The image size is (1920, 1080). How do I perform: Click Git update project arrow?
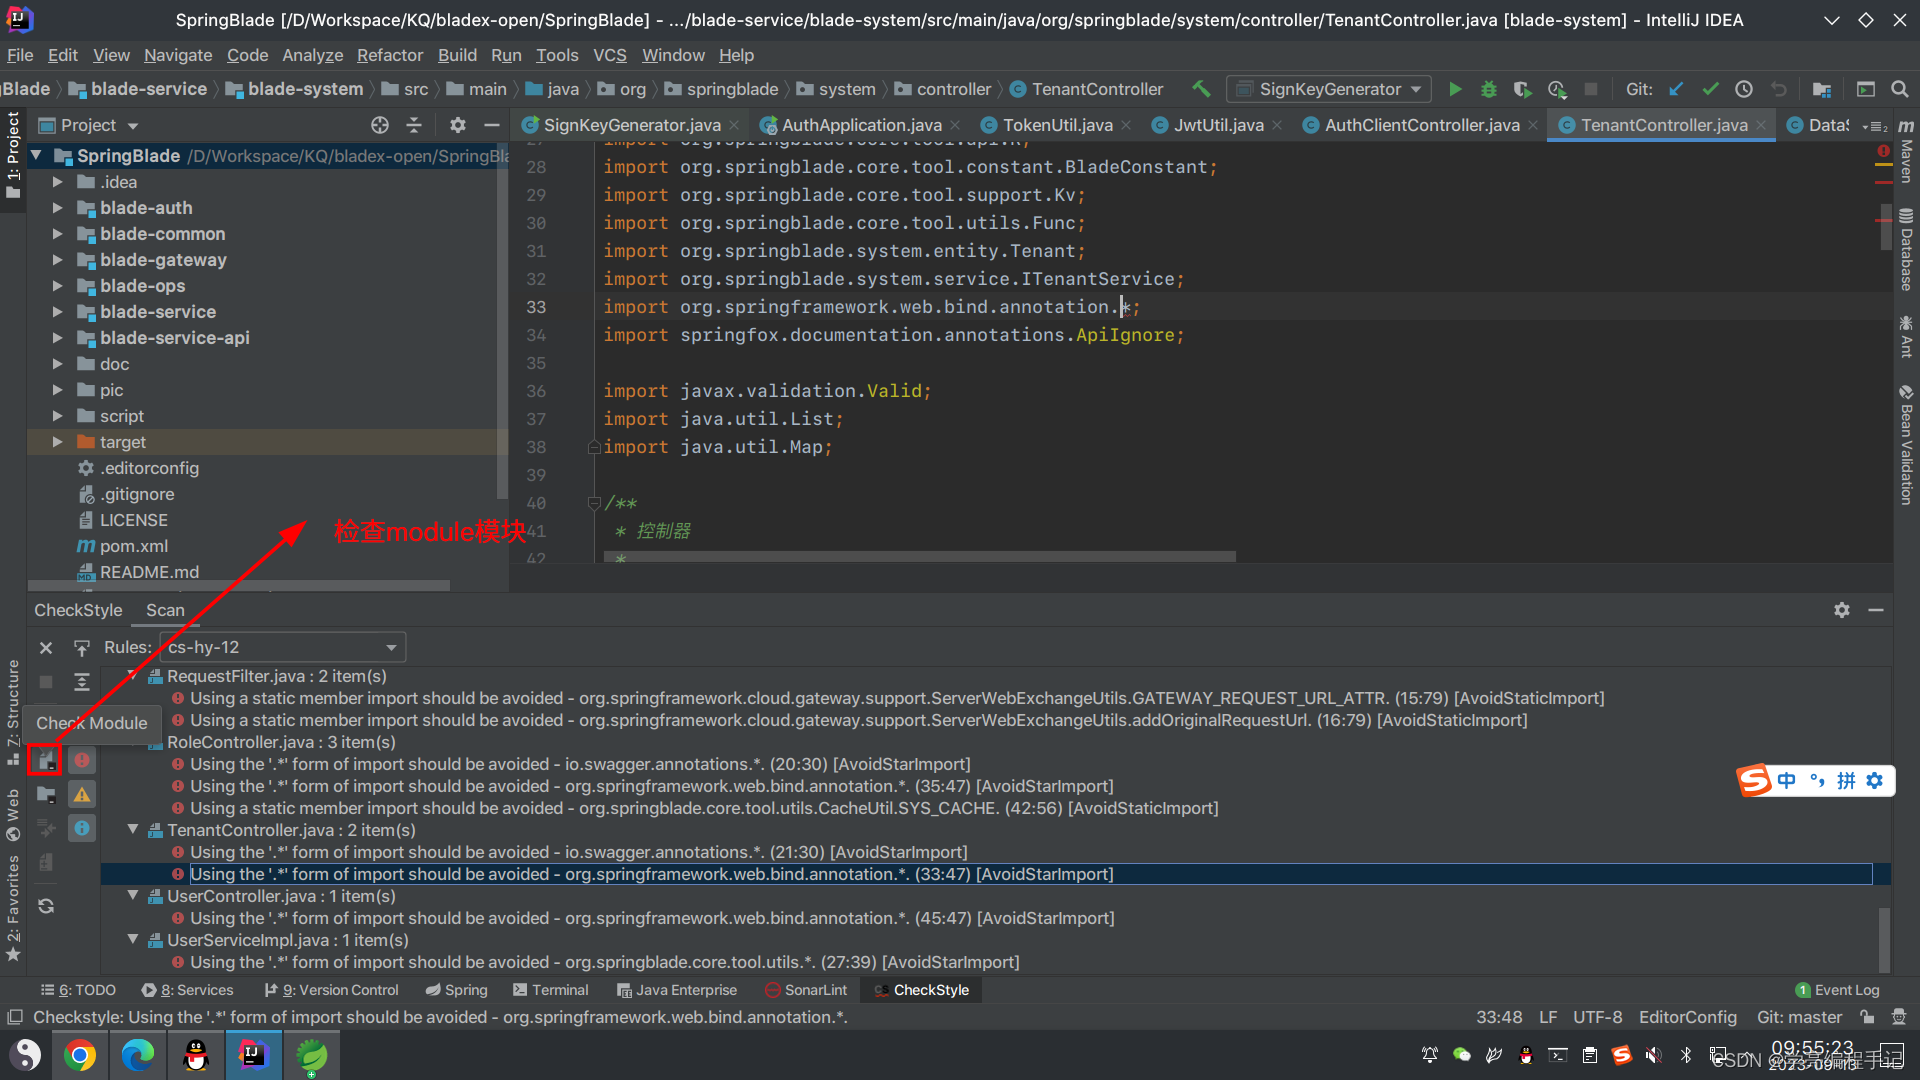[1676, 89]
